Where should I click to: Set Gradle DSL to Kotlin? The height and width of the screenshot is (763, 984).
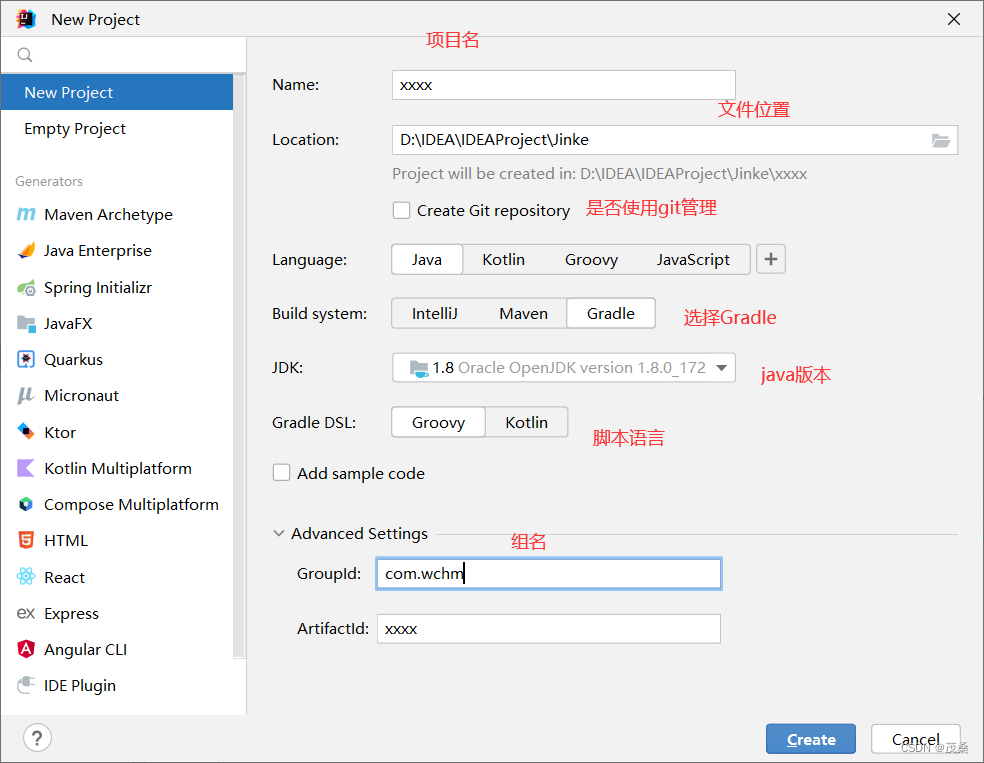(x=527, y=422)
